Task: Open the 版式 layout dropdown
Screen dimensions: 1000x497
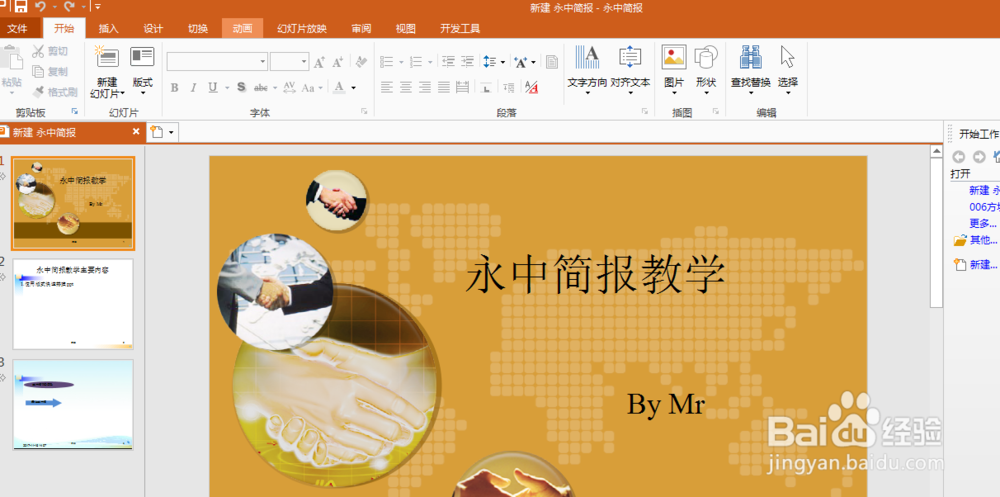Action: tap(142, 71)
